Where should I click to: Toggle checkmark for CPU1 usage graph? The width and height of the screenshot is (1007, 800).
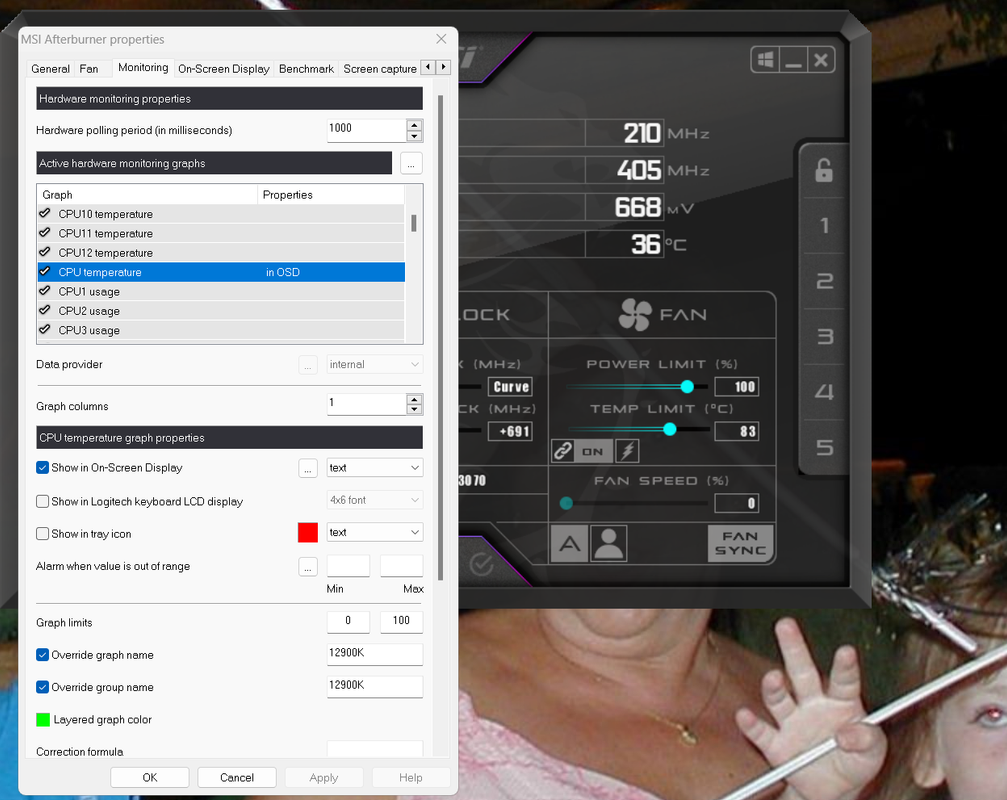point(45,291)
